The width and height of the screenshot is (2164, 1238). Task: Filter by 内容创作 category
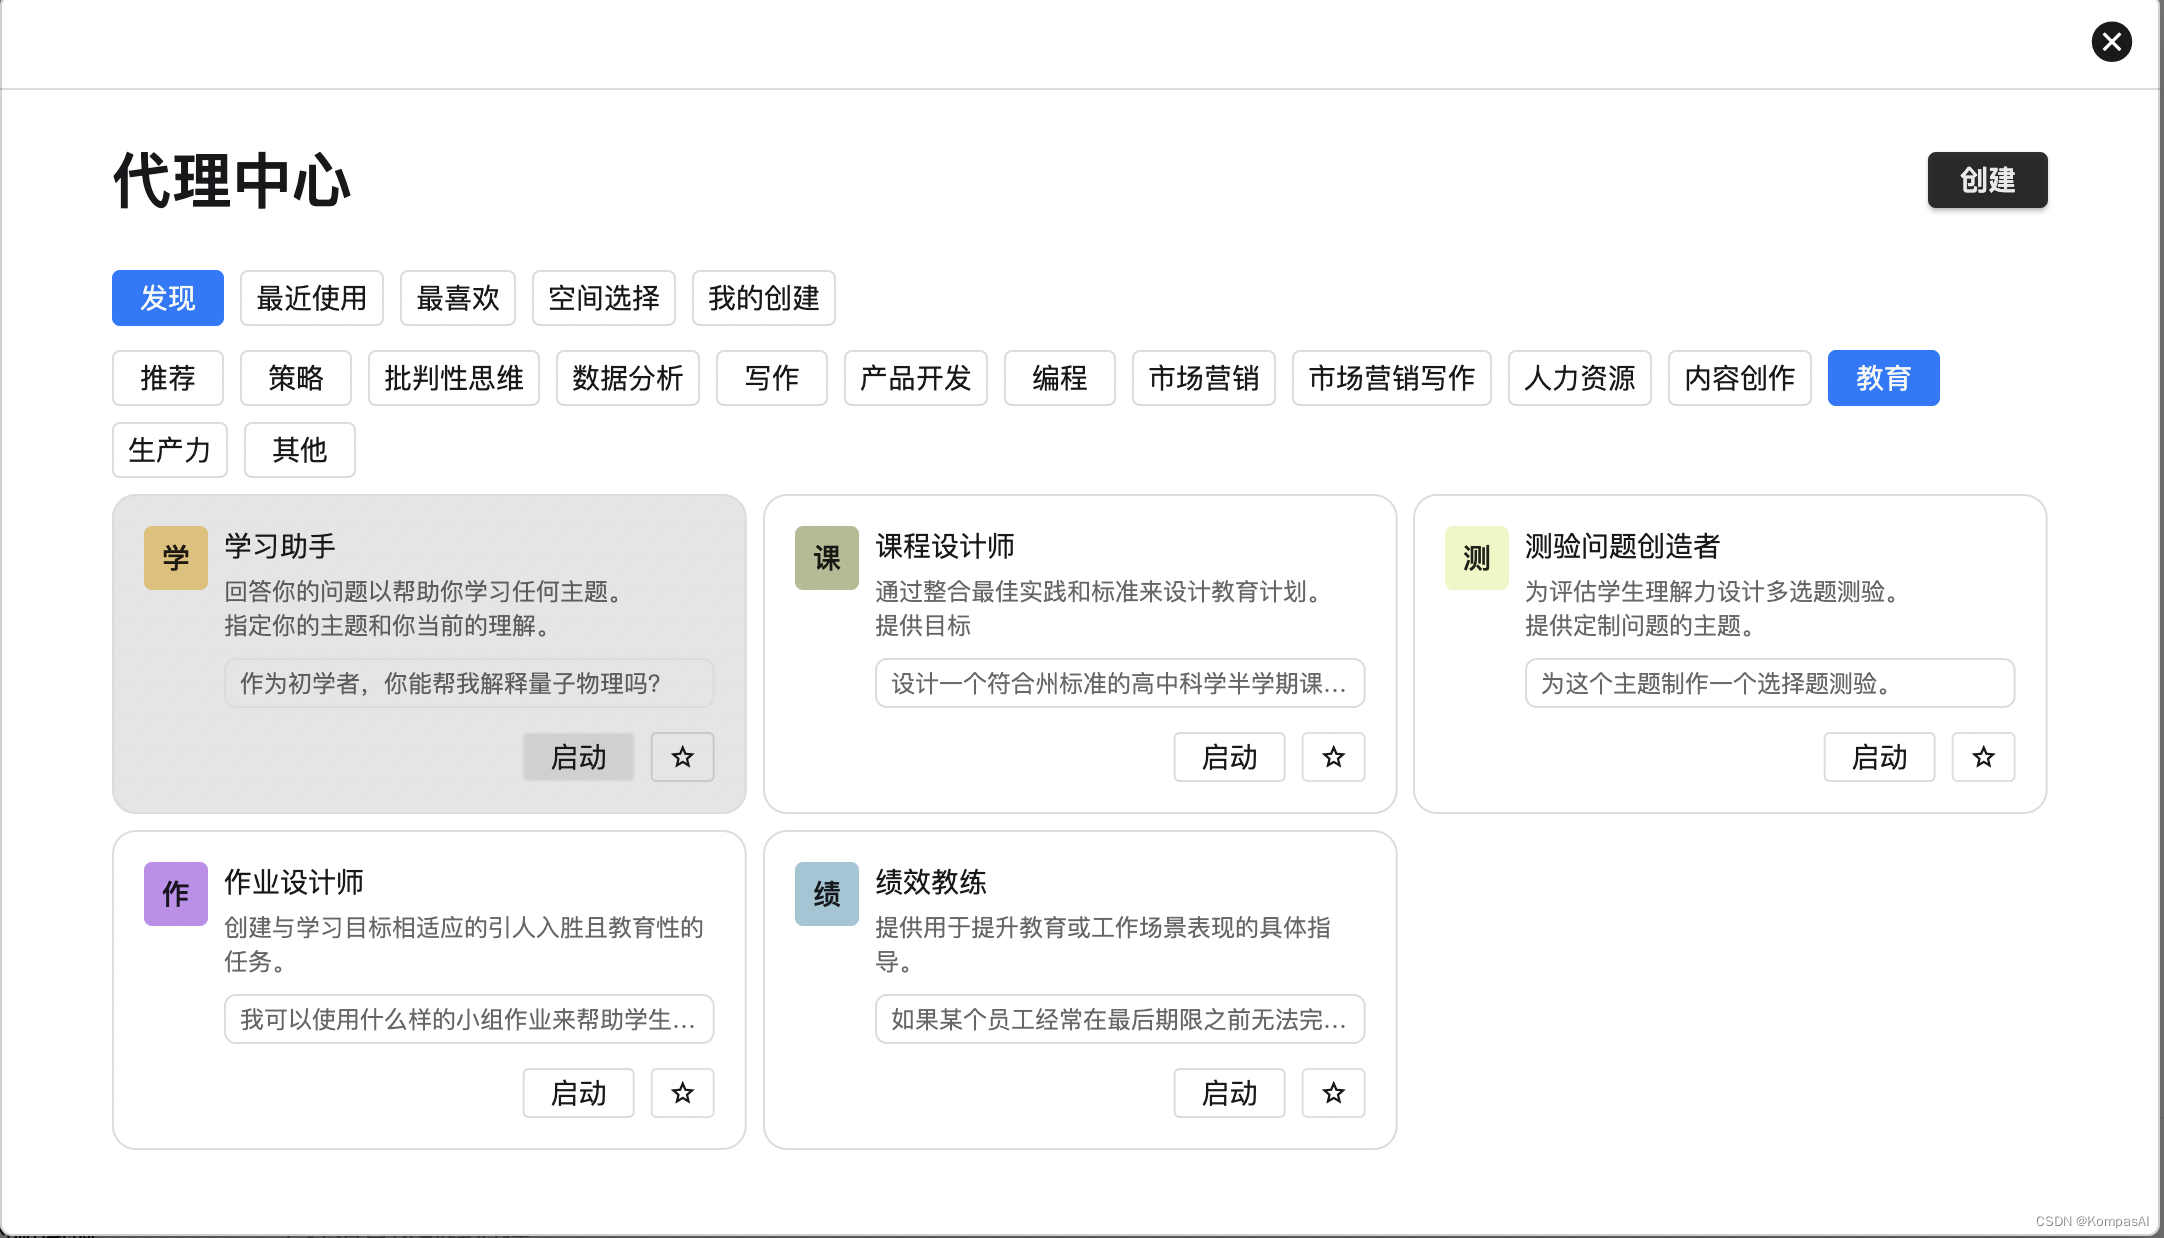pyautogui.click(x=1740, y=378)
